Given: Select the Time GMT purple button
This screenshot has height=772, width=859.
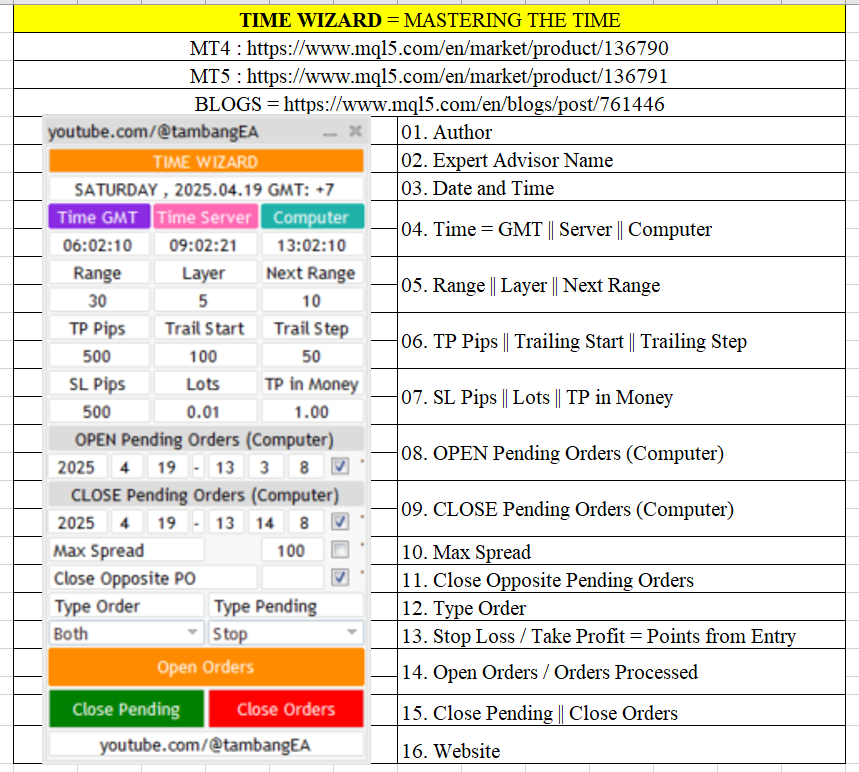Looking at the screenshot, I should coord(99,217).
